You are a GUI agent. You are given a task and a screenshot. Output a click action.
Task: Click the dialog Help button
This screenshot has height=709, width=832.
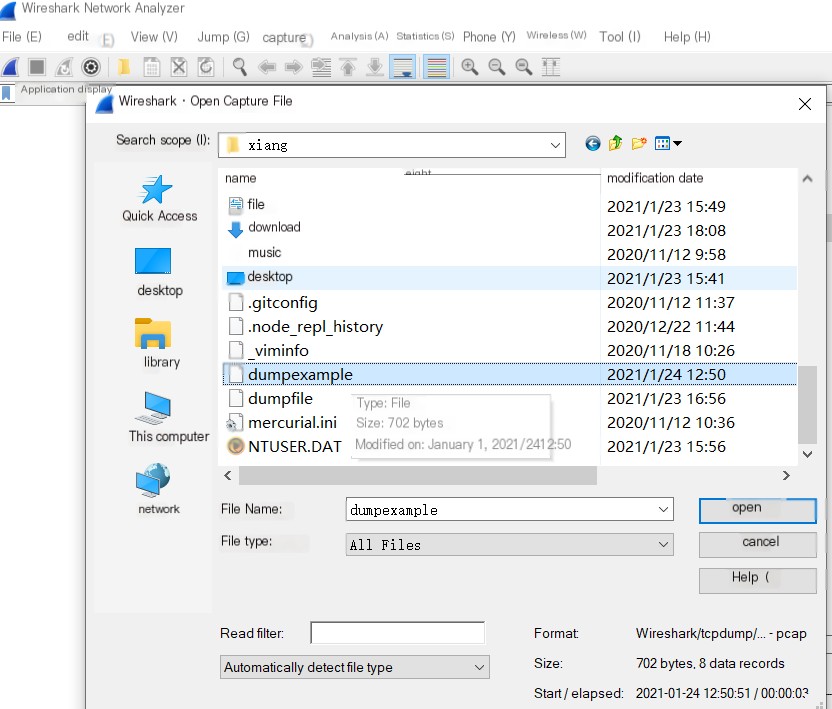point(757,580)
